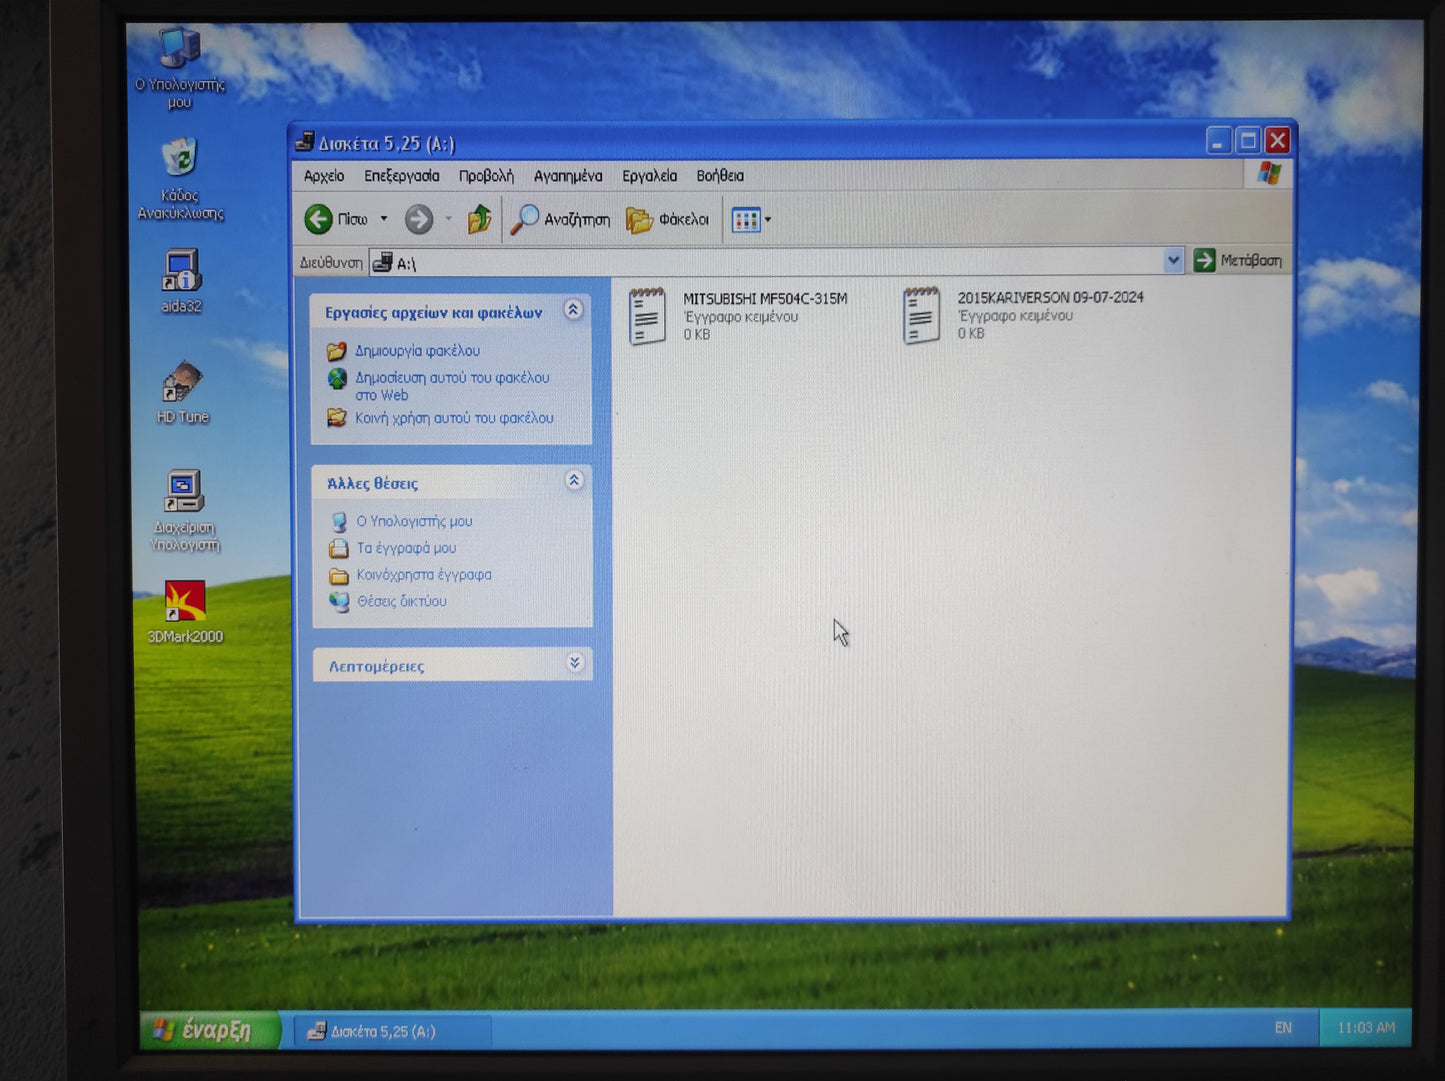Open the HD Tune desktop icon
Screen dimensions: 1445x1081
pyautogui.click(x=182, y=384)
